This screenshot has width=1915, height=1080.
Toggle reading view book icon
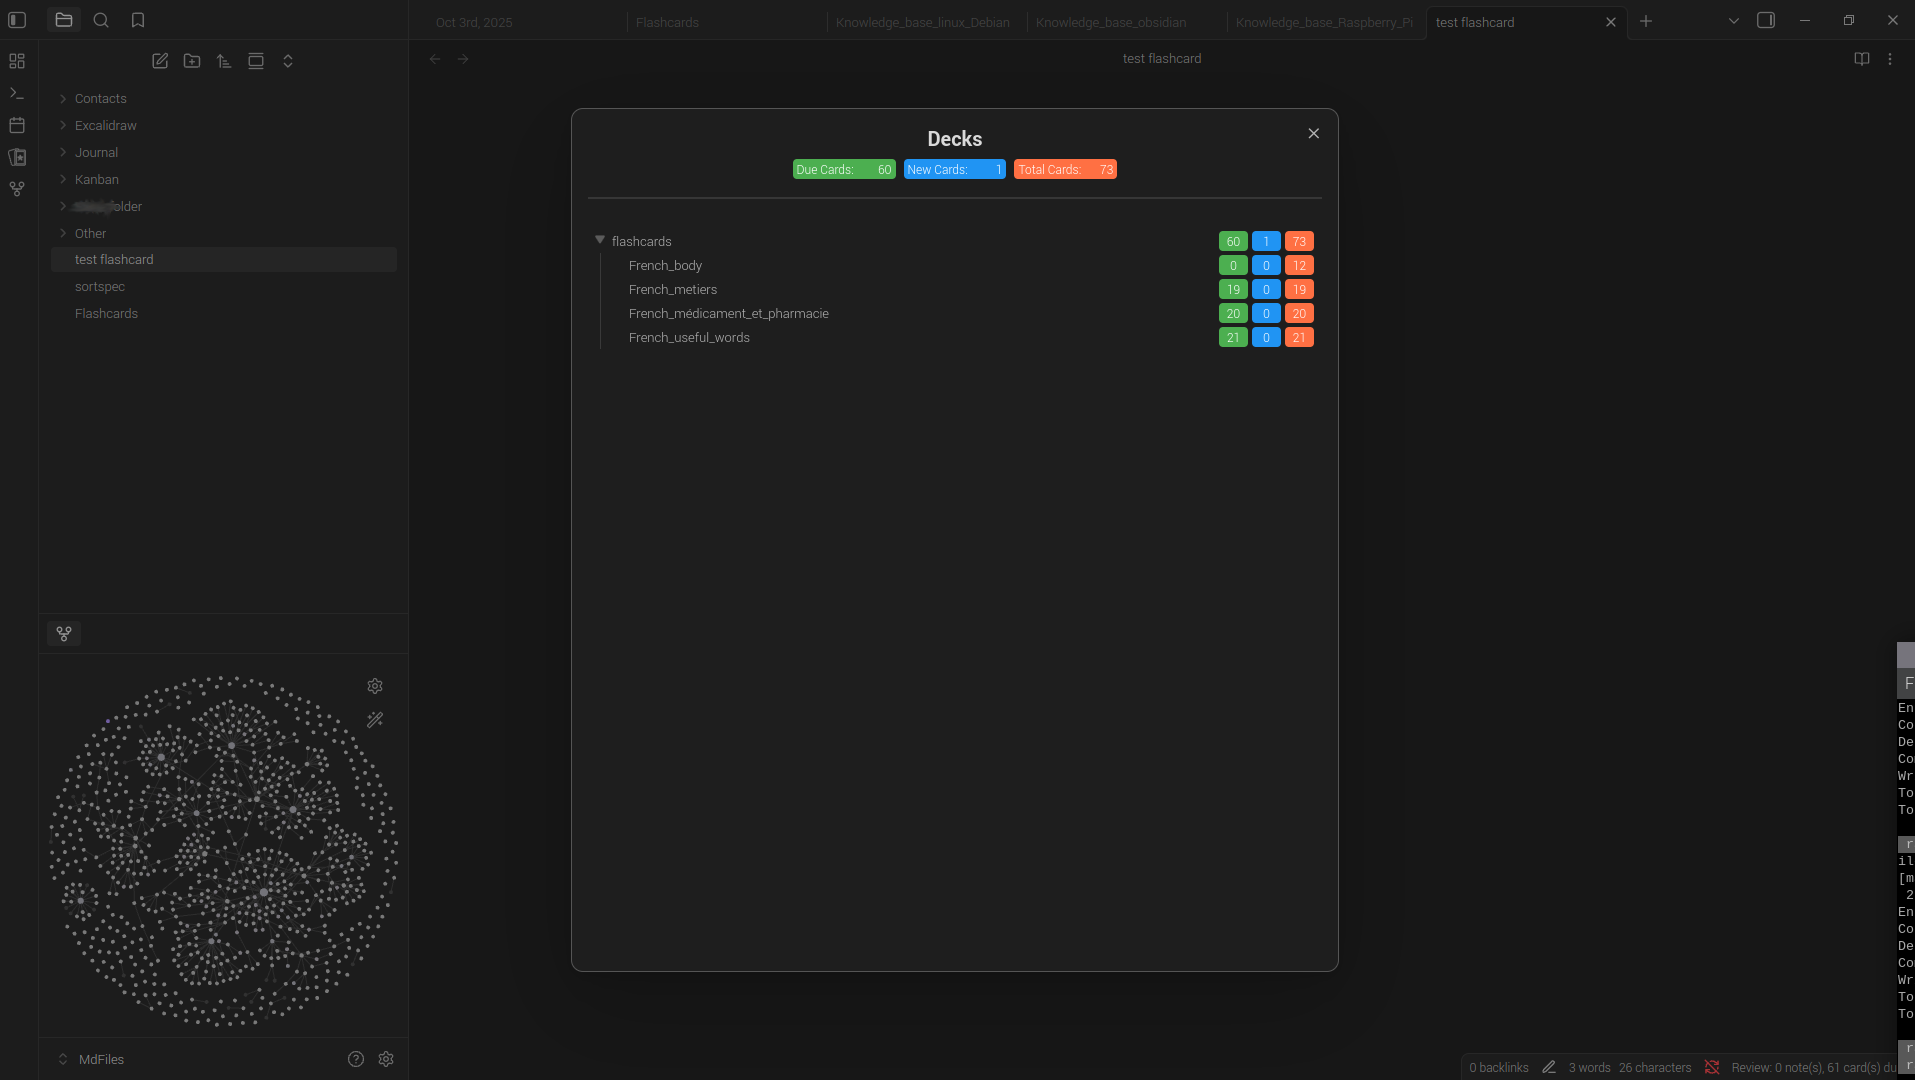pyautogui.click(x=1861, y=59)
